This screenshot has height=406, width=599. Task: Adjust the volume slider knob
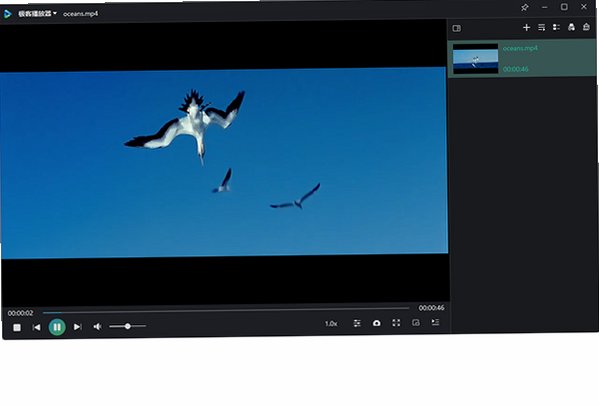128,326
